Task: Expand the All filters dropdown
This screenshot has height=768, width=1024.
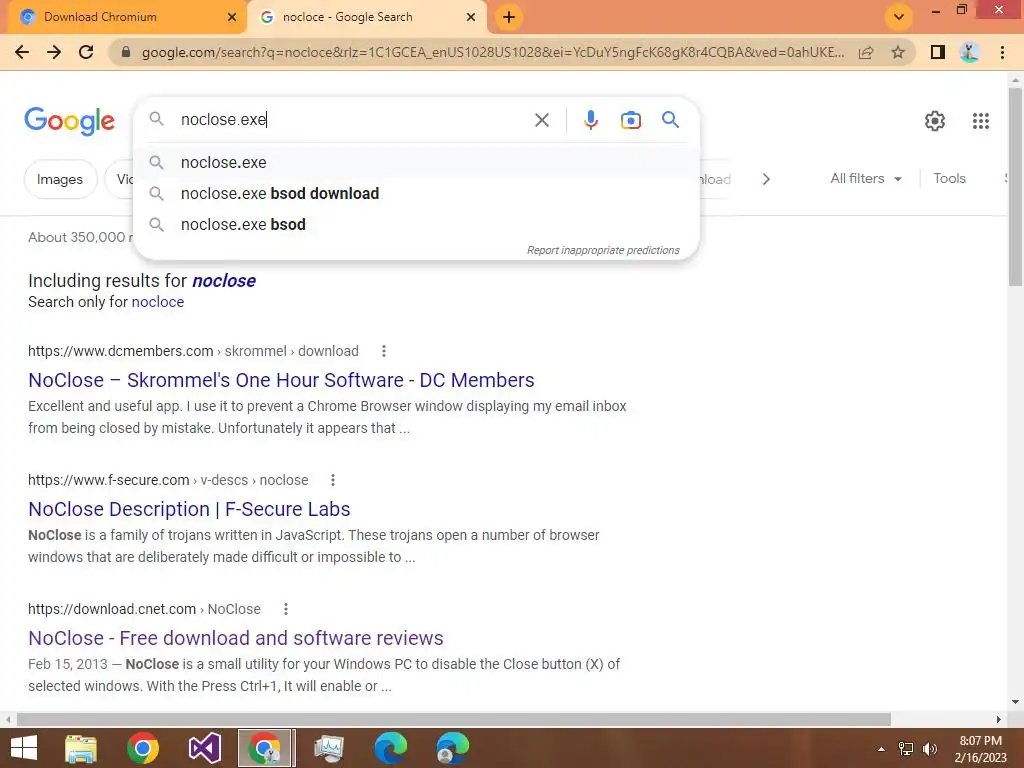Action: (x=866, y=178)
